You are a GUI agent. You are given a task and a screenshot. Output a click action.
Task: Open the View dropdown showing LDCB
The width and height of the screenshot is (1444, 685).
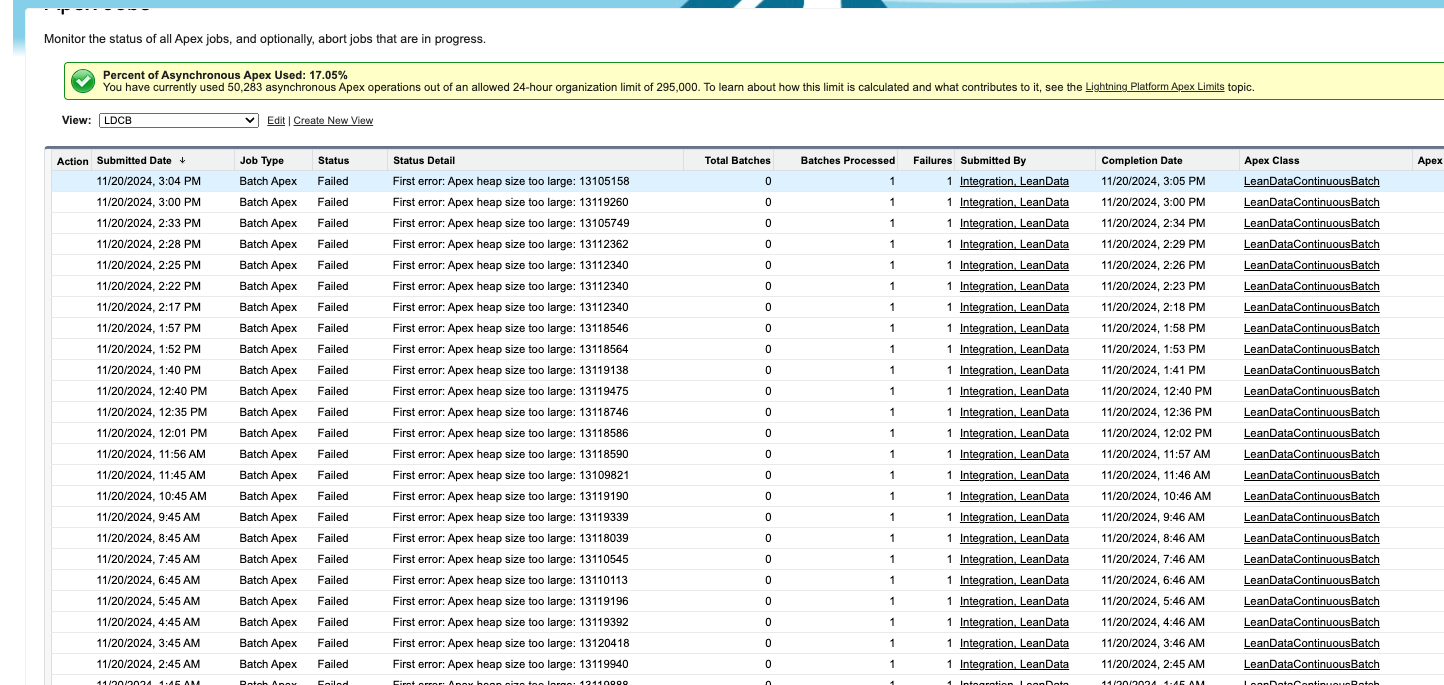click(x=179, y=120)
